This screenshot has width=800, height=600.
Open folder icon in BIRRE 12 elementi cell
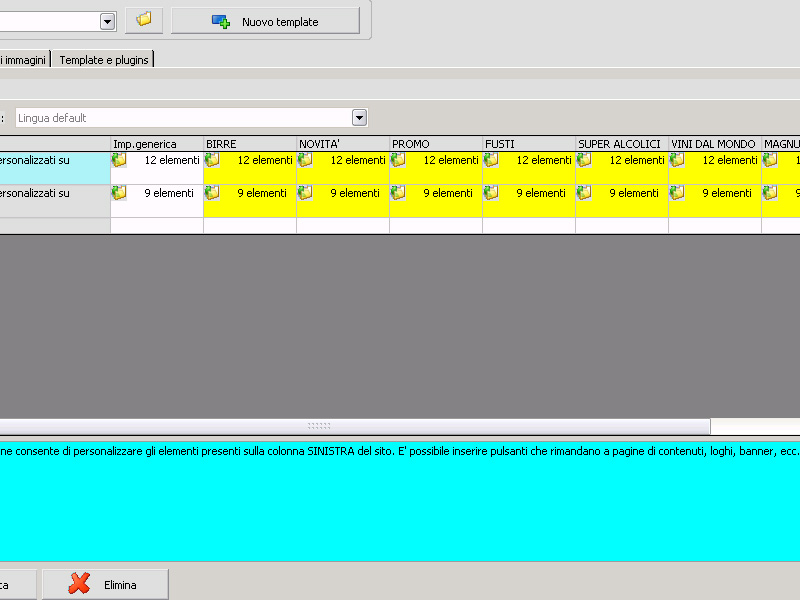(212, 160)
